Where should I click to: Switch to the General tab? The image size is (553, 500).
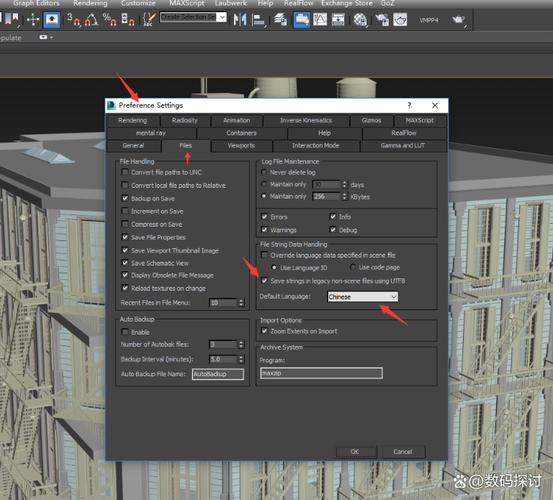pyautogui.click(x=133, y=146)
